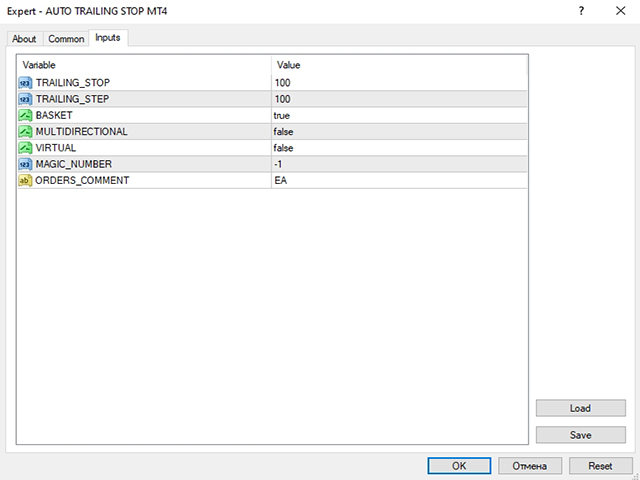Confirm settings with the OK button
Screen dimensions: 640x480
pyautogui.click(x=459, y=466)
